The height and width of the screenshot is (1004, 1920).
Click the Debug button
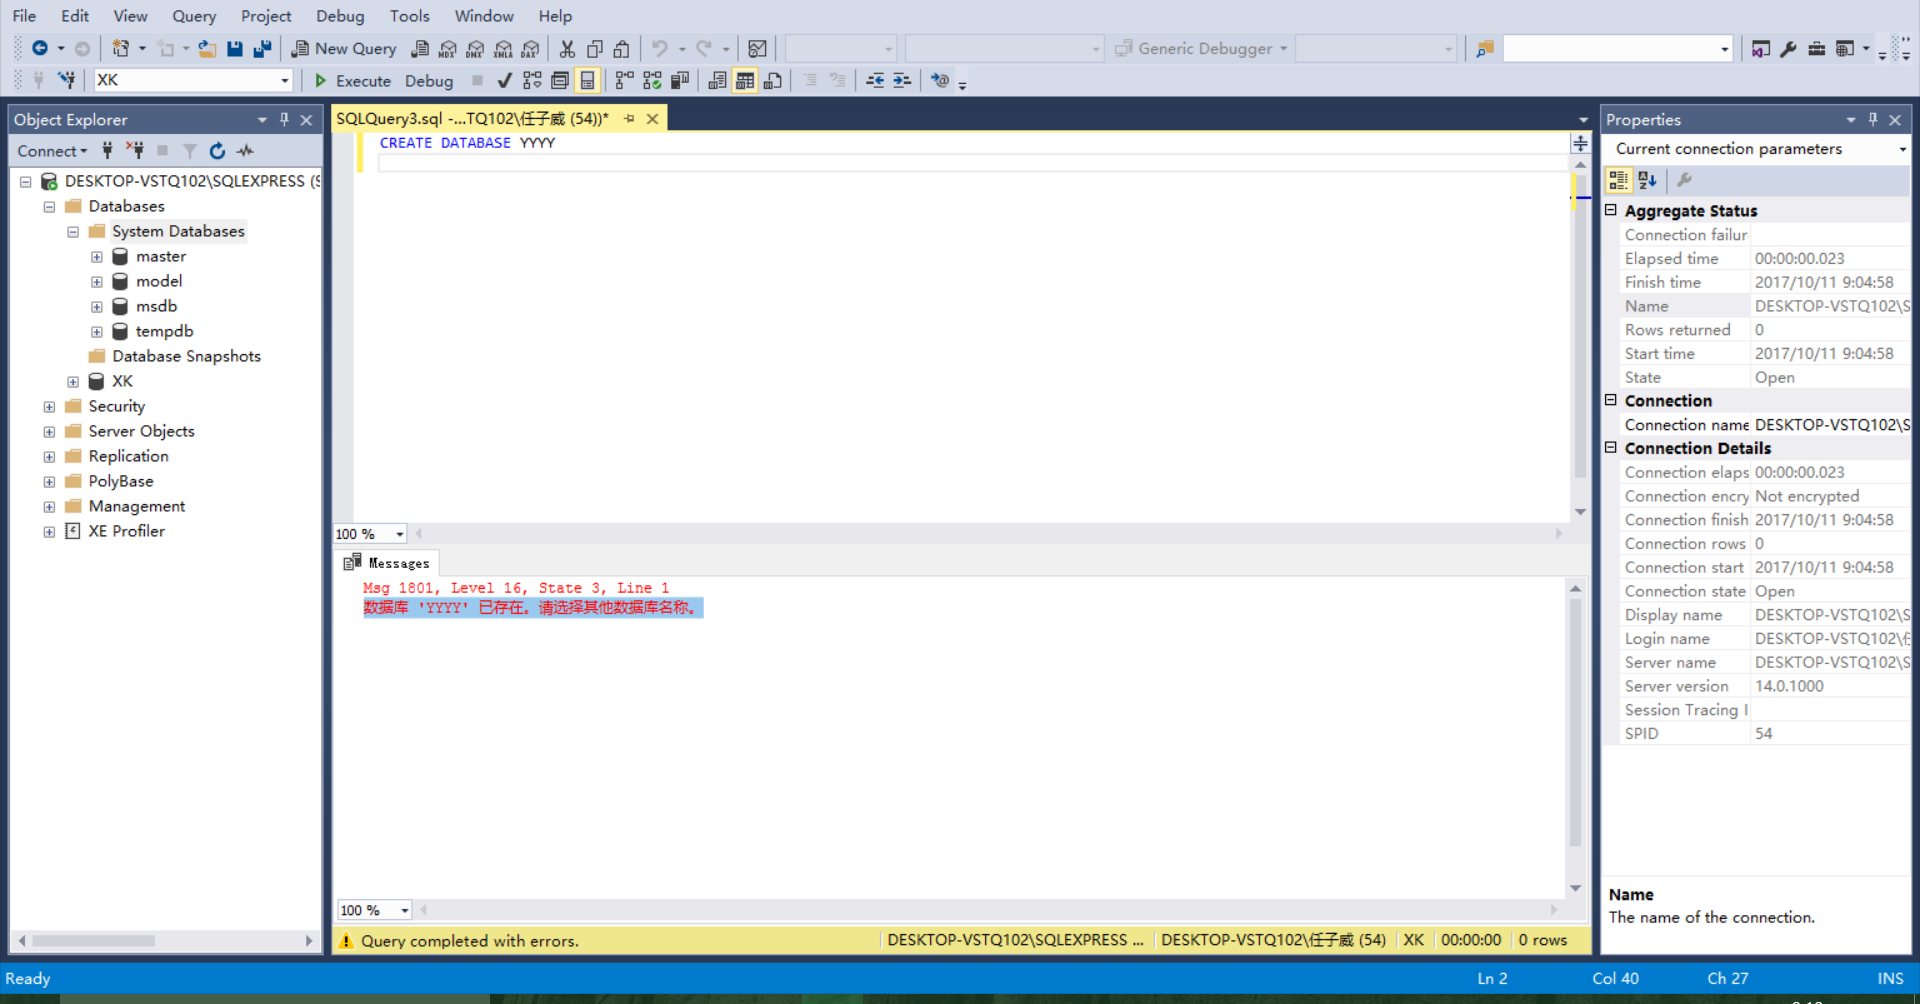tap(429, 80)
